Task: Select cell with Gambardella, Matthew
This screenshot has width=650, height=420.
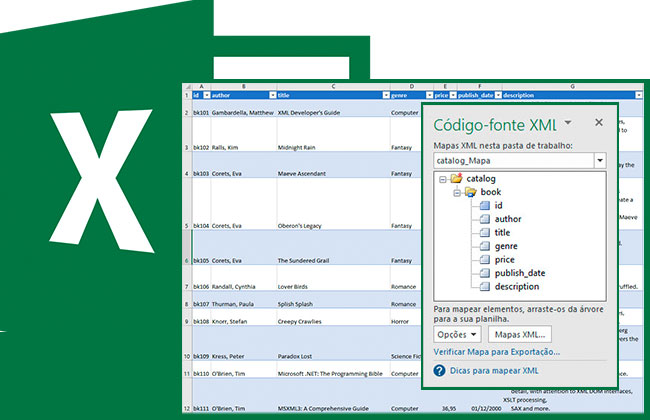Action: tap(243, 108)
